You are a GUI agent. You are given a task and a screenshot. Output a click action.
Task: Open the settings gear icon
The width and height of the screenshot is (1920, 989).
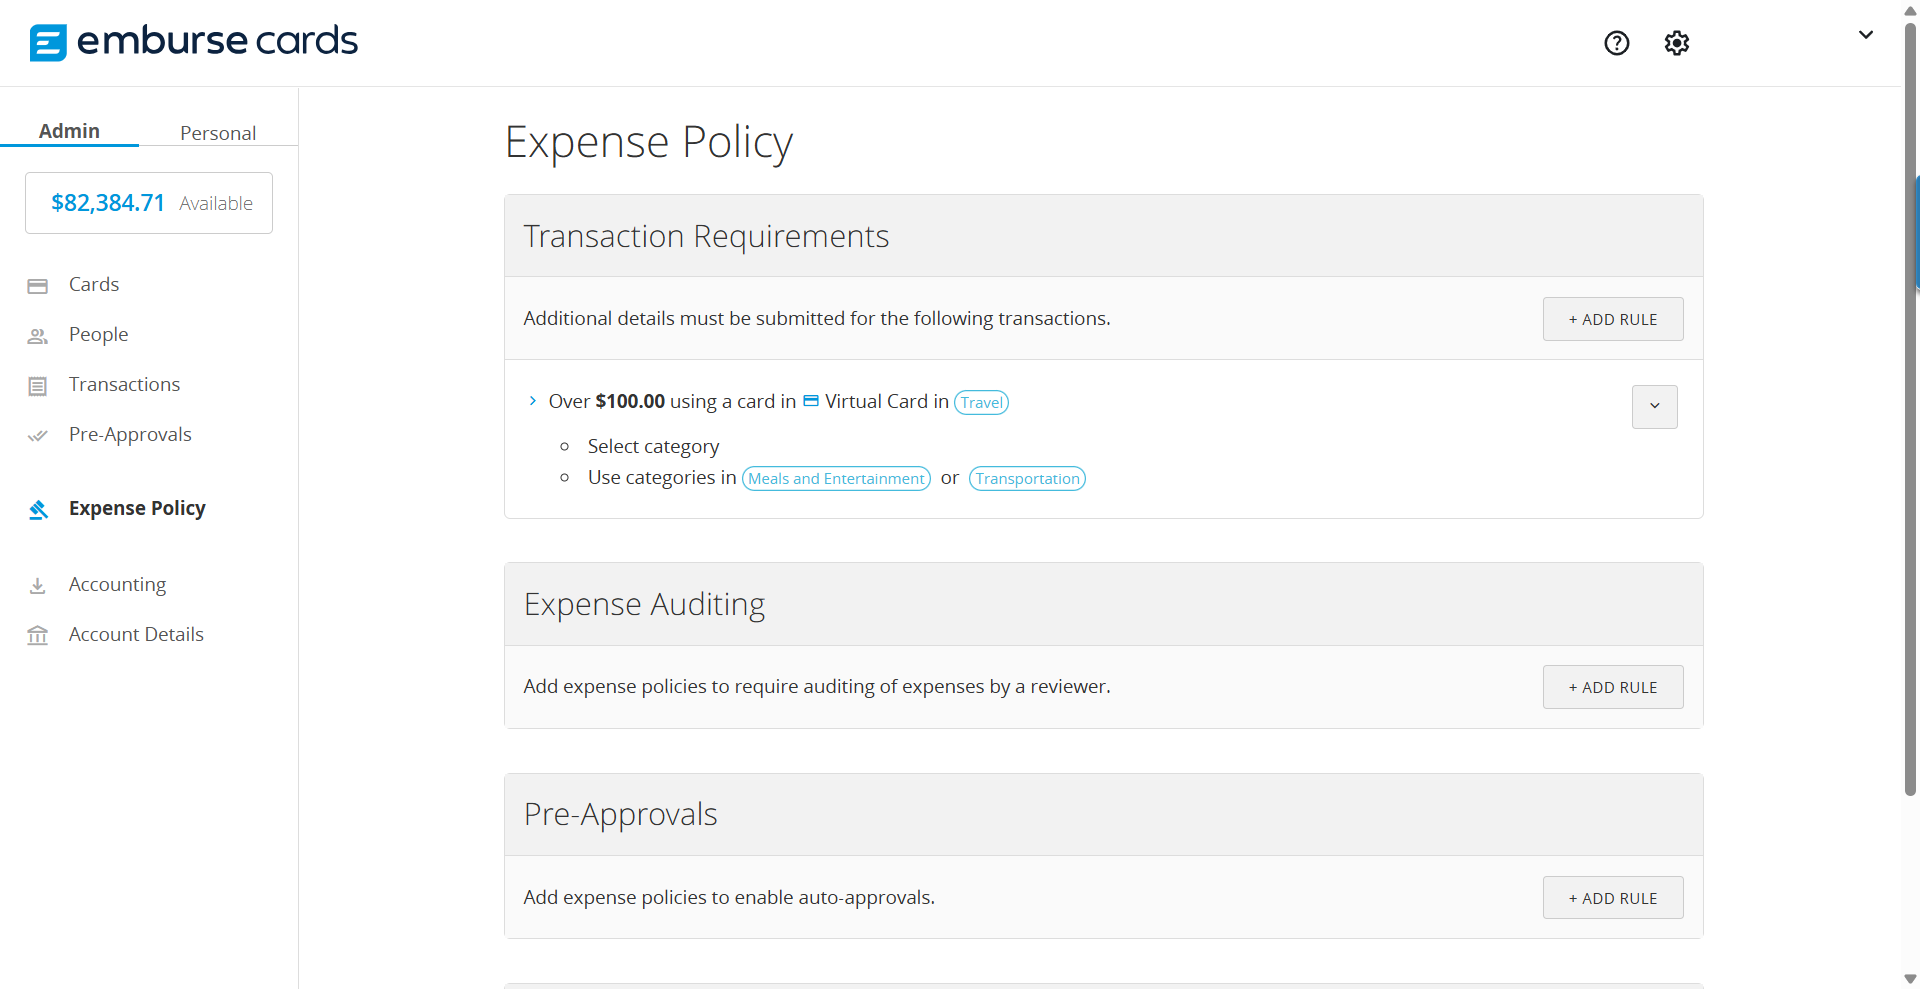(1676, 43)
